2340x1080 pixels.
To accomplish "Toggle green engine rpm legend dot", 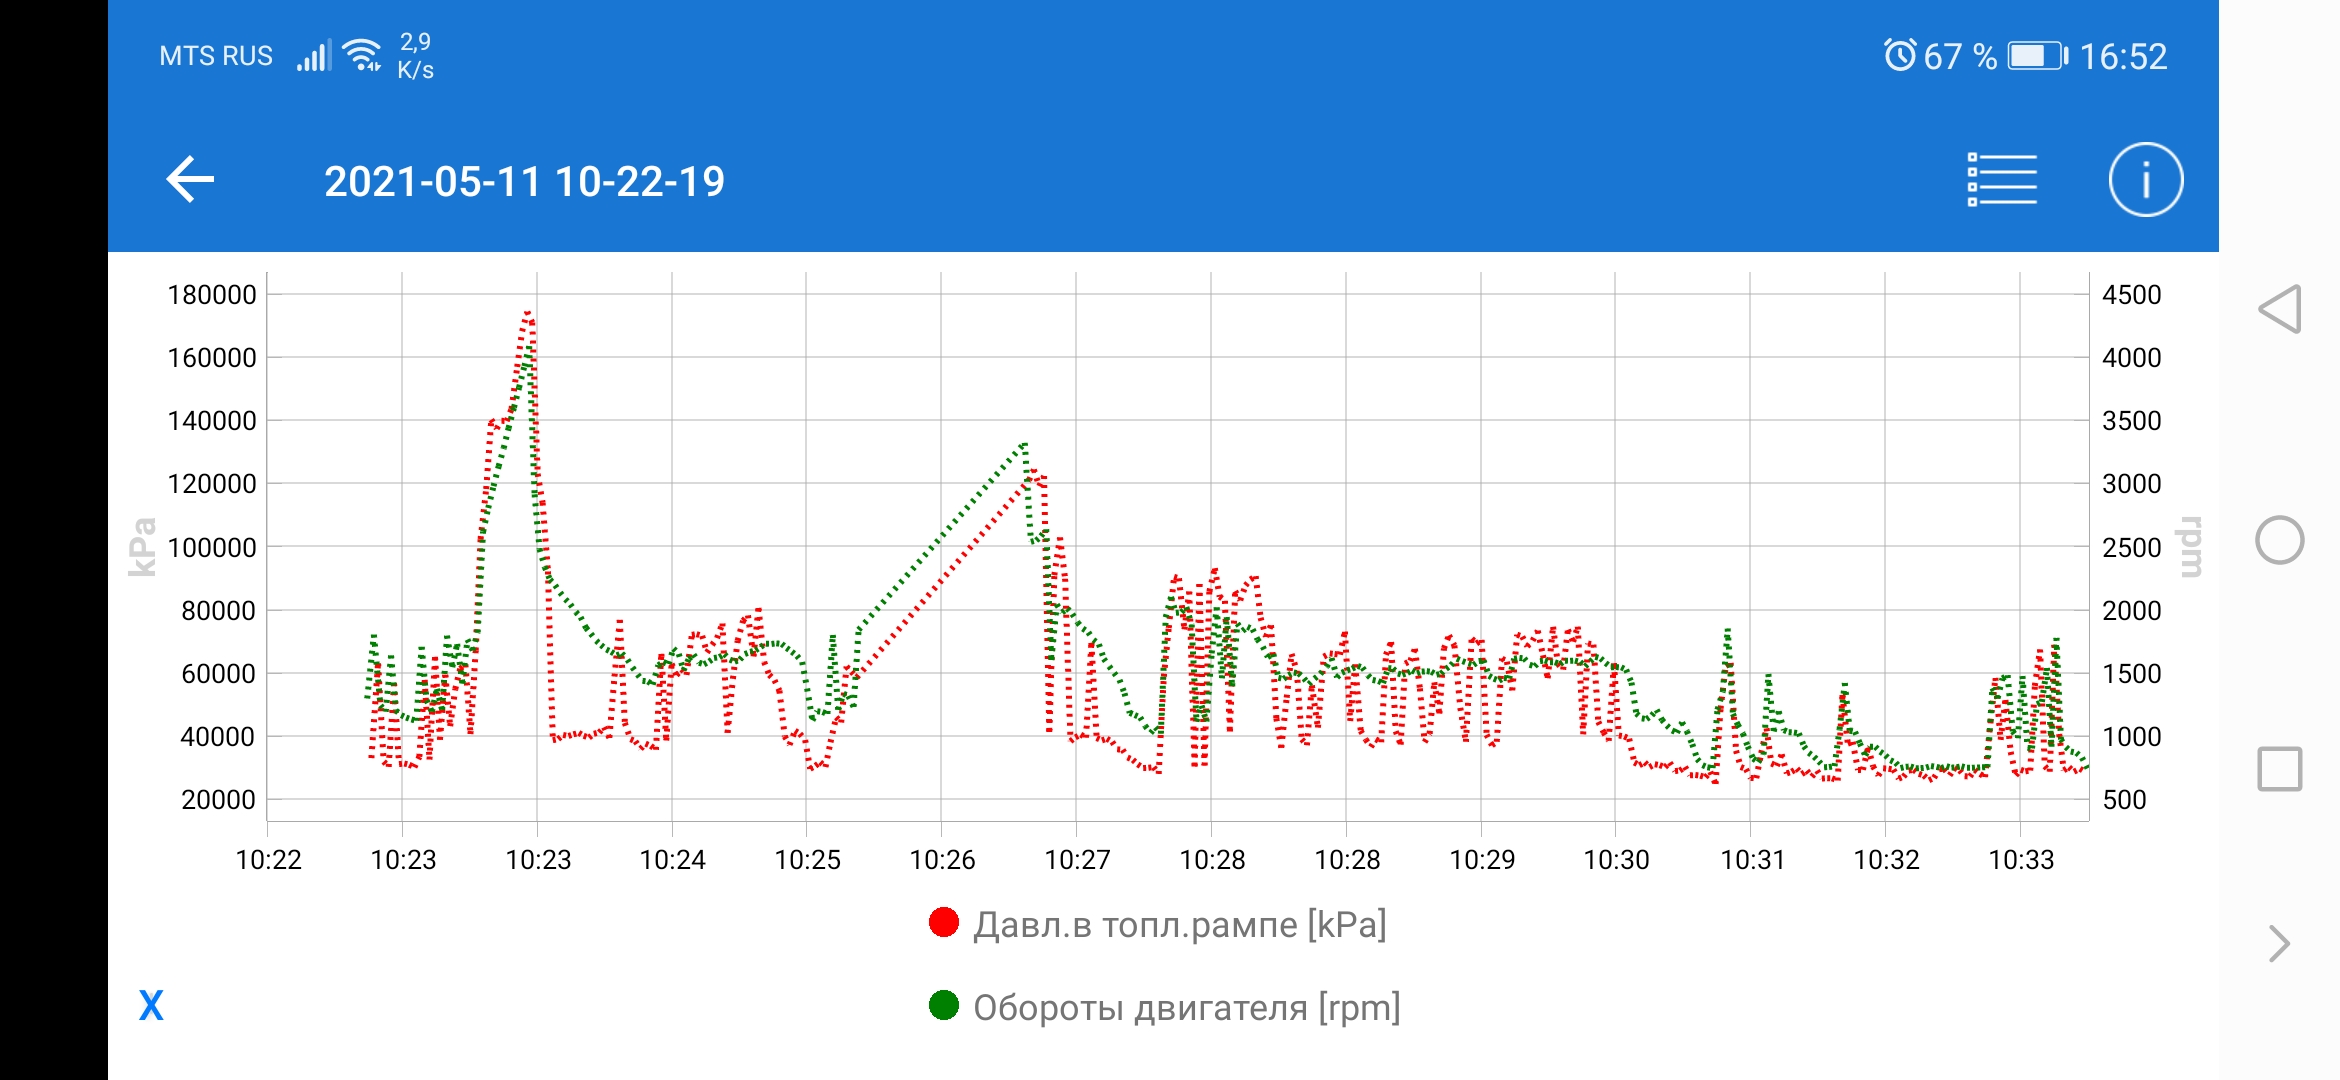I will [943, 1005].
